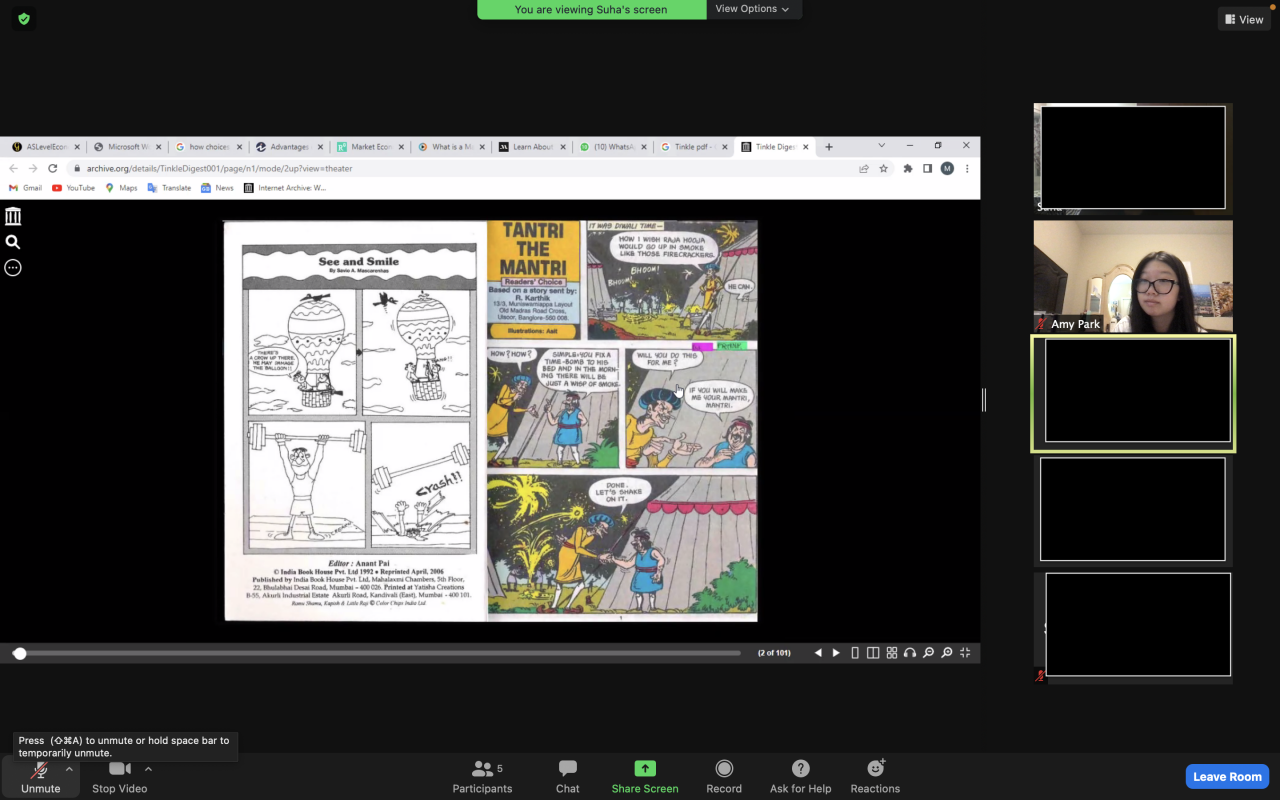The image size is (1280, 800).
Task: Open the Internet Archive bookmark
Action: click(x=285, y=188)
